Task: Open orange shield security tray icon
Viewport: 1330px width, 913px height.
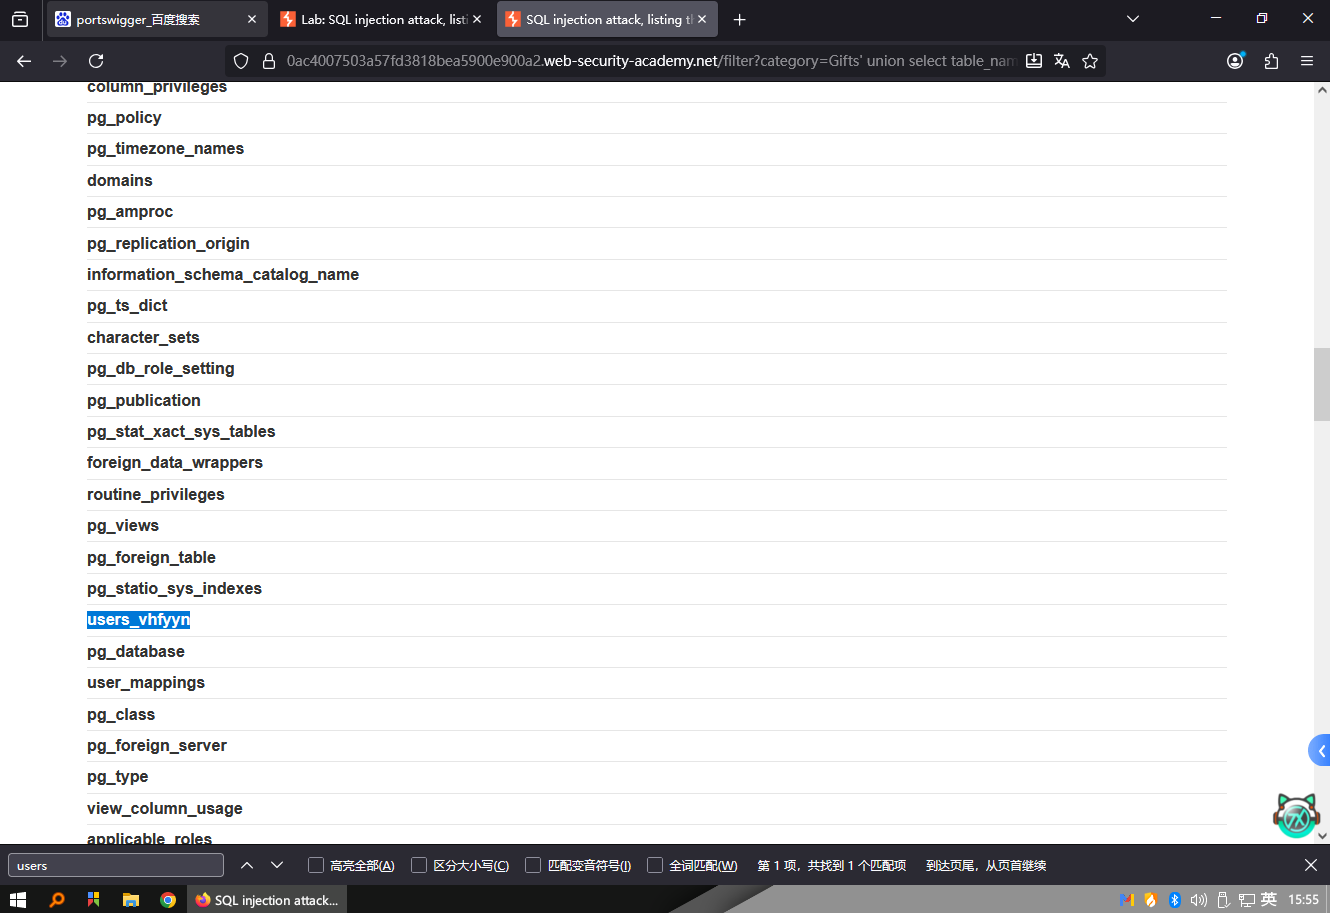Action: click(x=1151, y=900)
